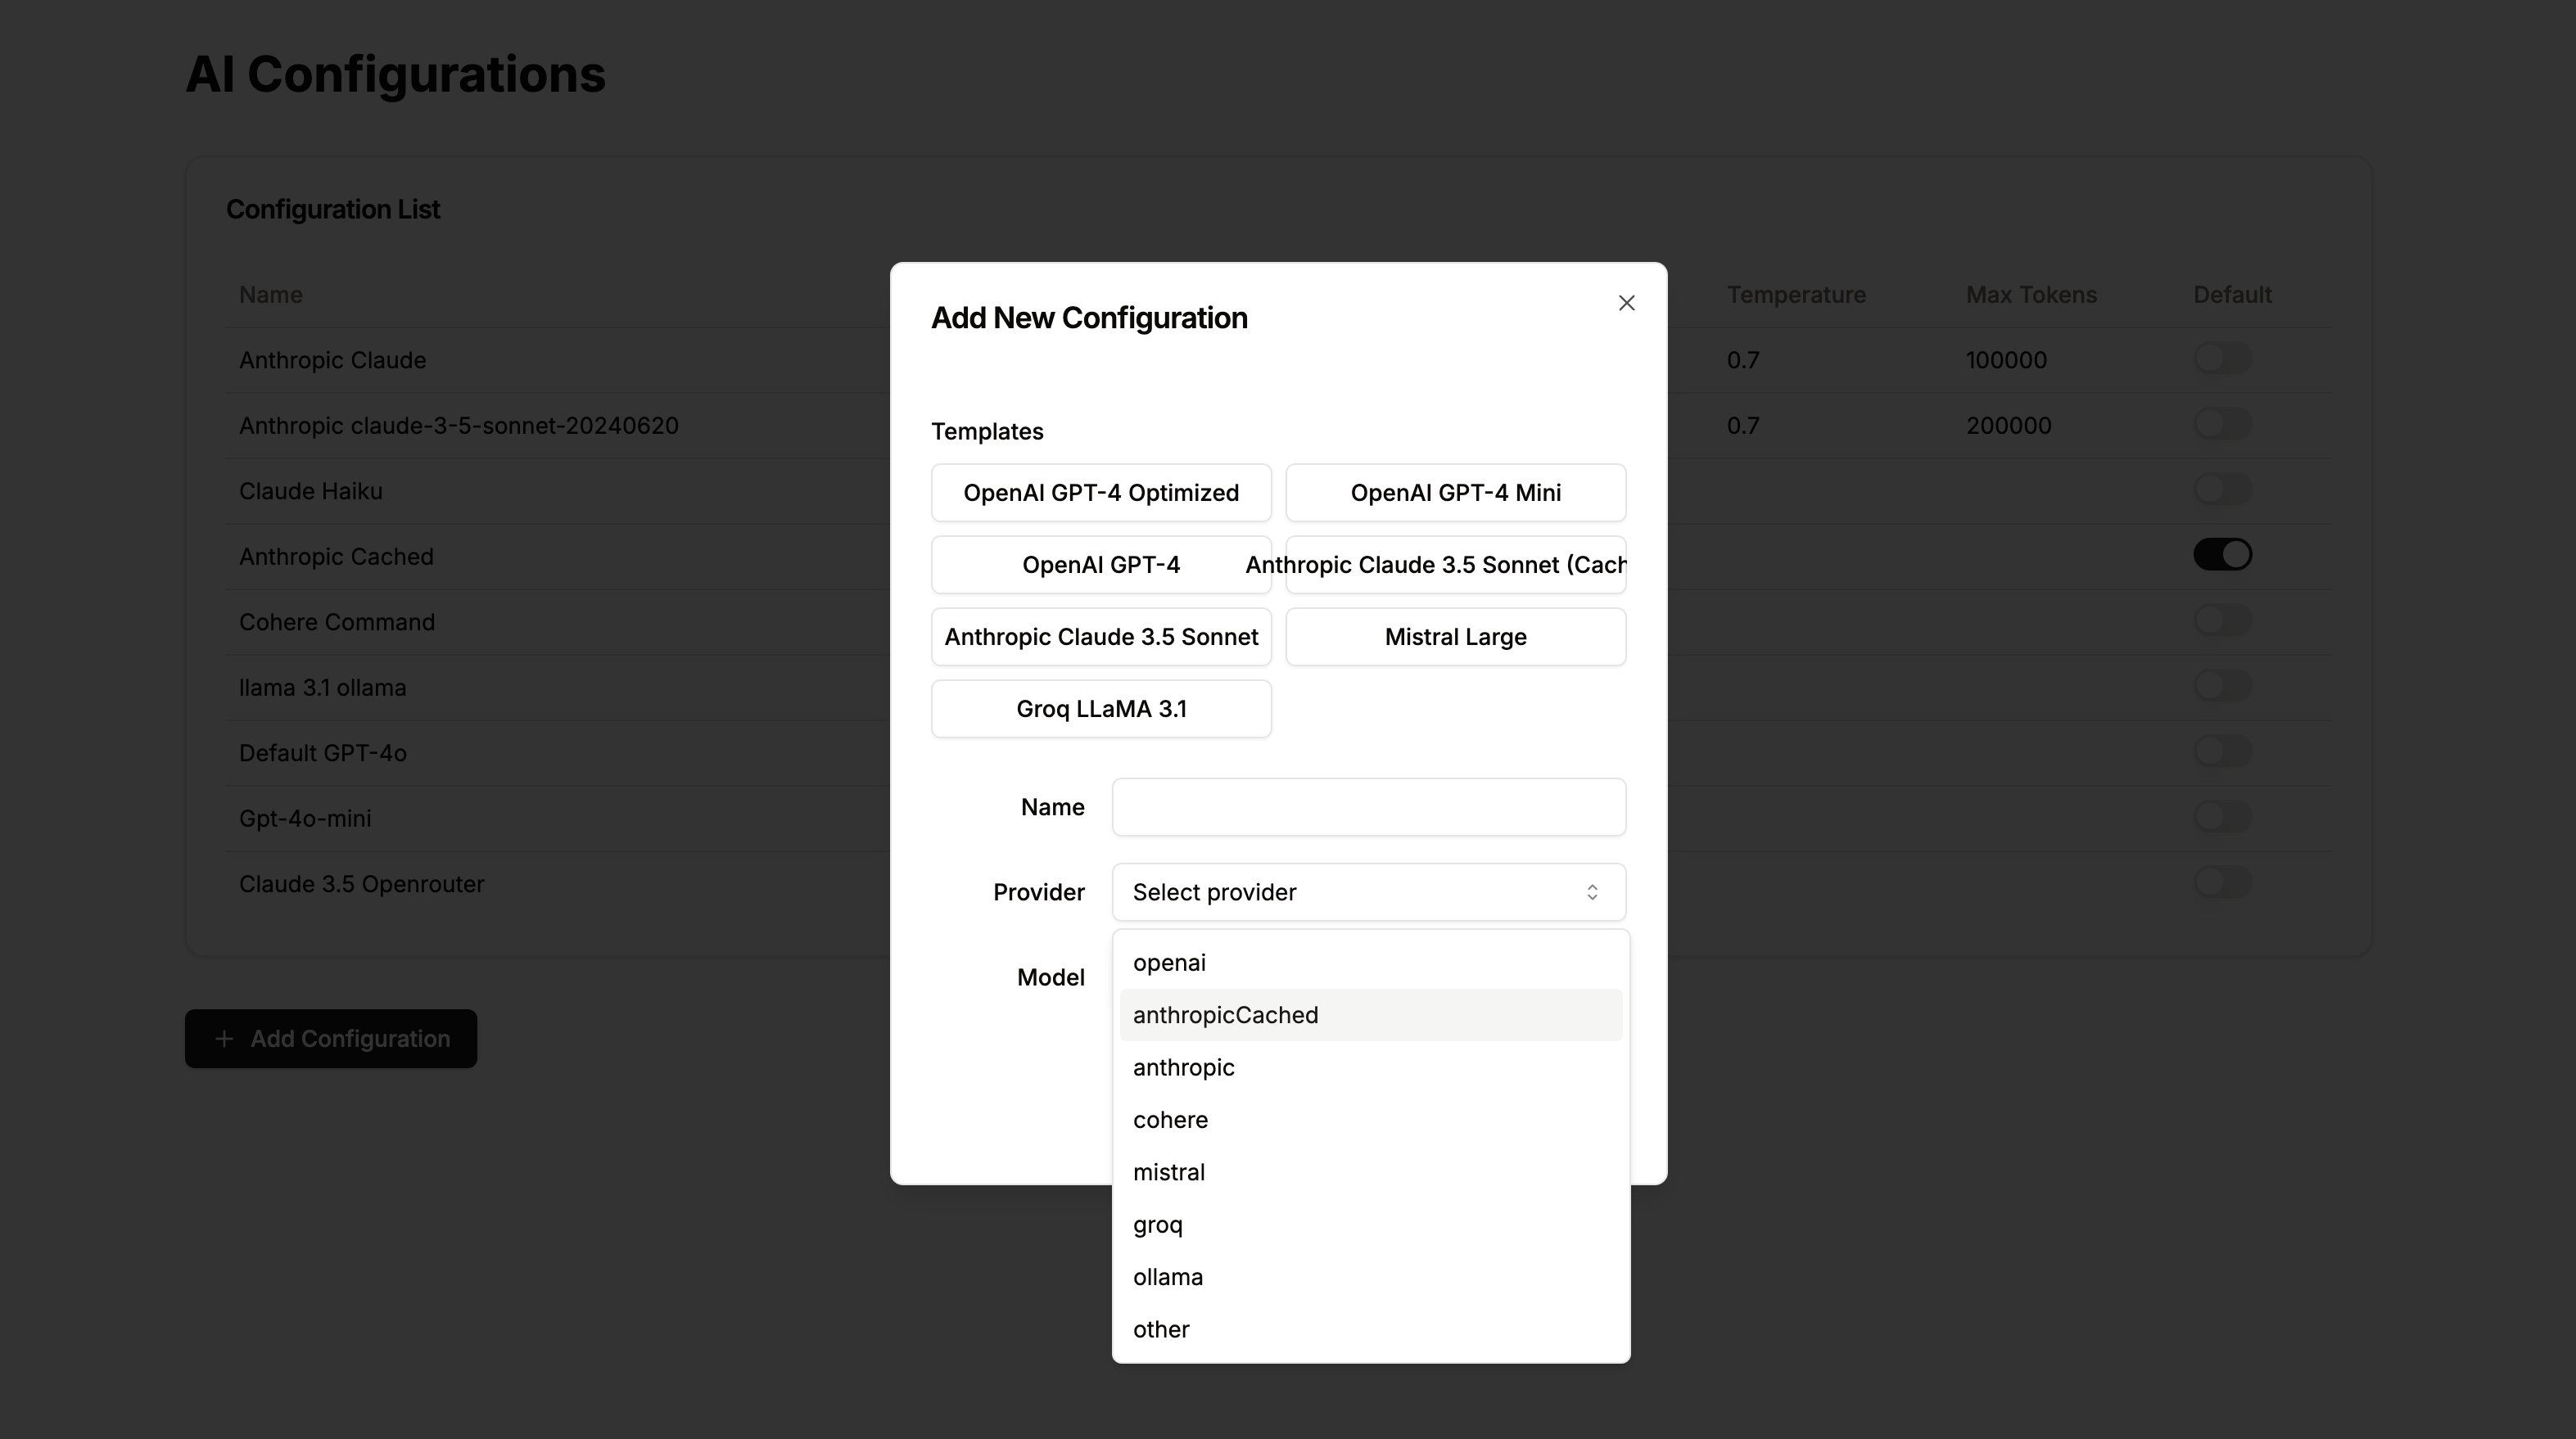
Task: Select the OpenAI GPT-4 Mini template
Action: pyautogui.click(x=1454, y=491)
